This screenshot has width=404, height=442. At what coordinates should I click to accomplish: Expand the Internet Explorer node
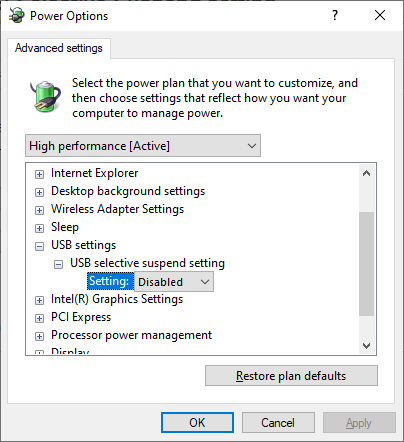[x=39, y=174]
